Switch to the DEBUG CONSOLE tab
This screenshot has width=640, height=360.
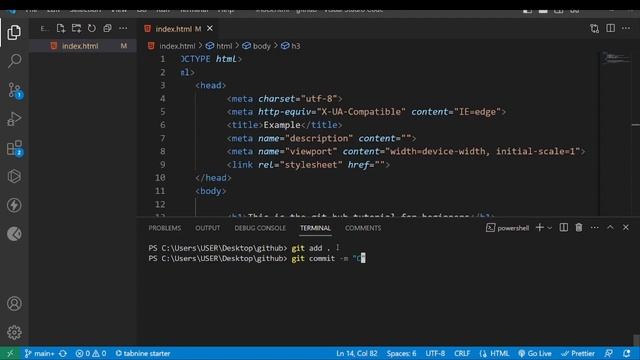tap(260, 228)
